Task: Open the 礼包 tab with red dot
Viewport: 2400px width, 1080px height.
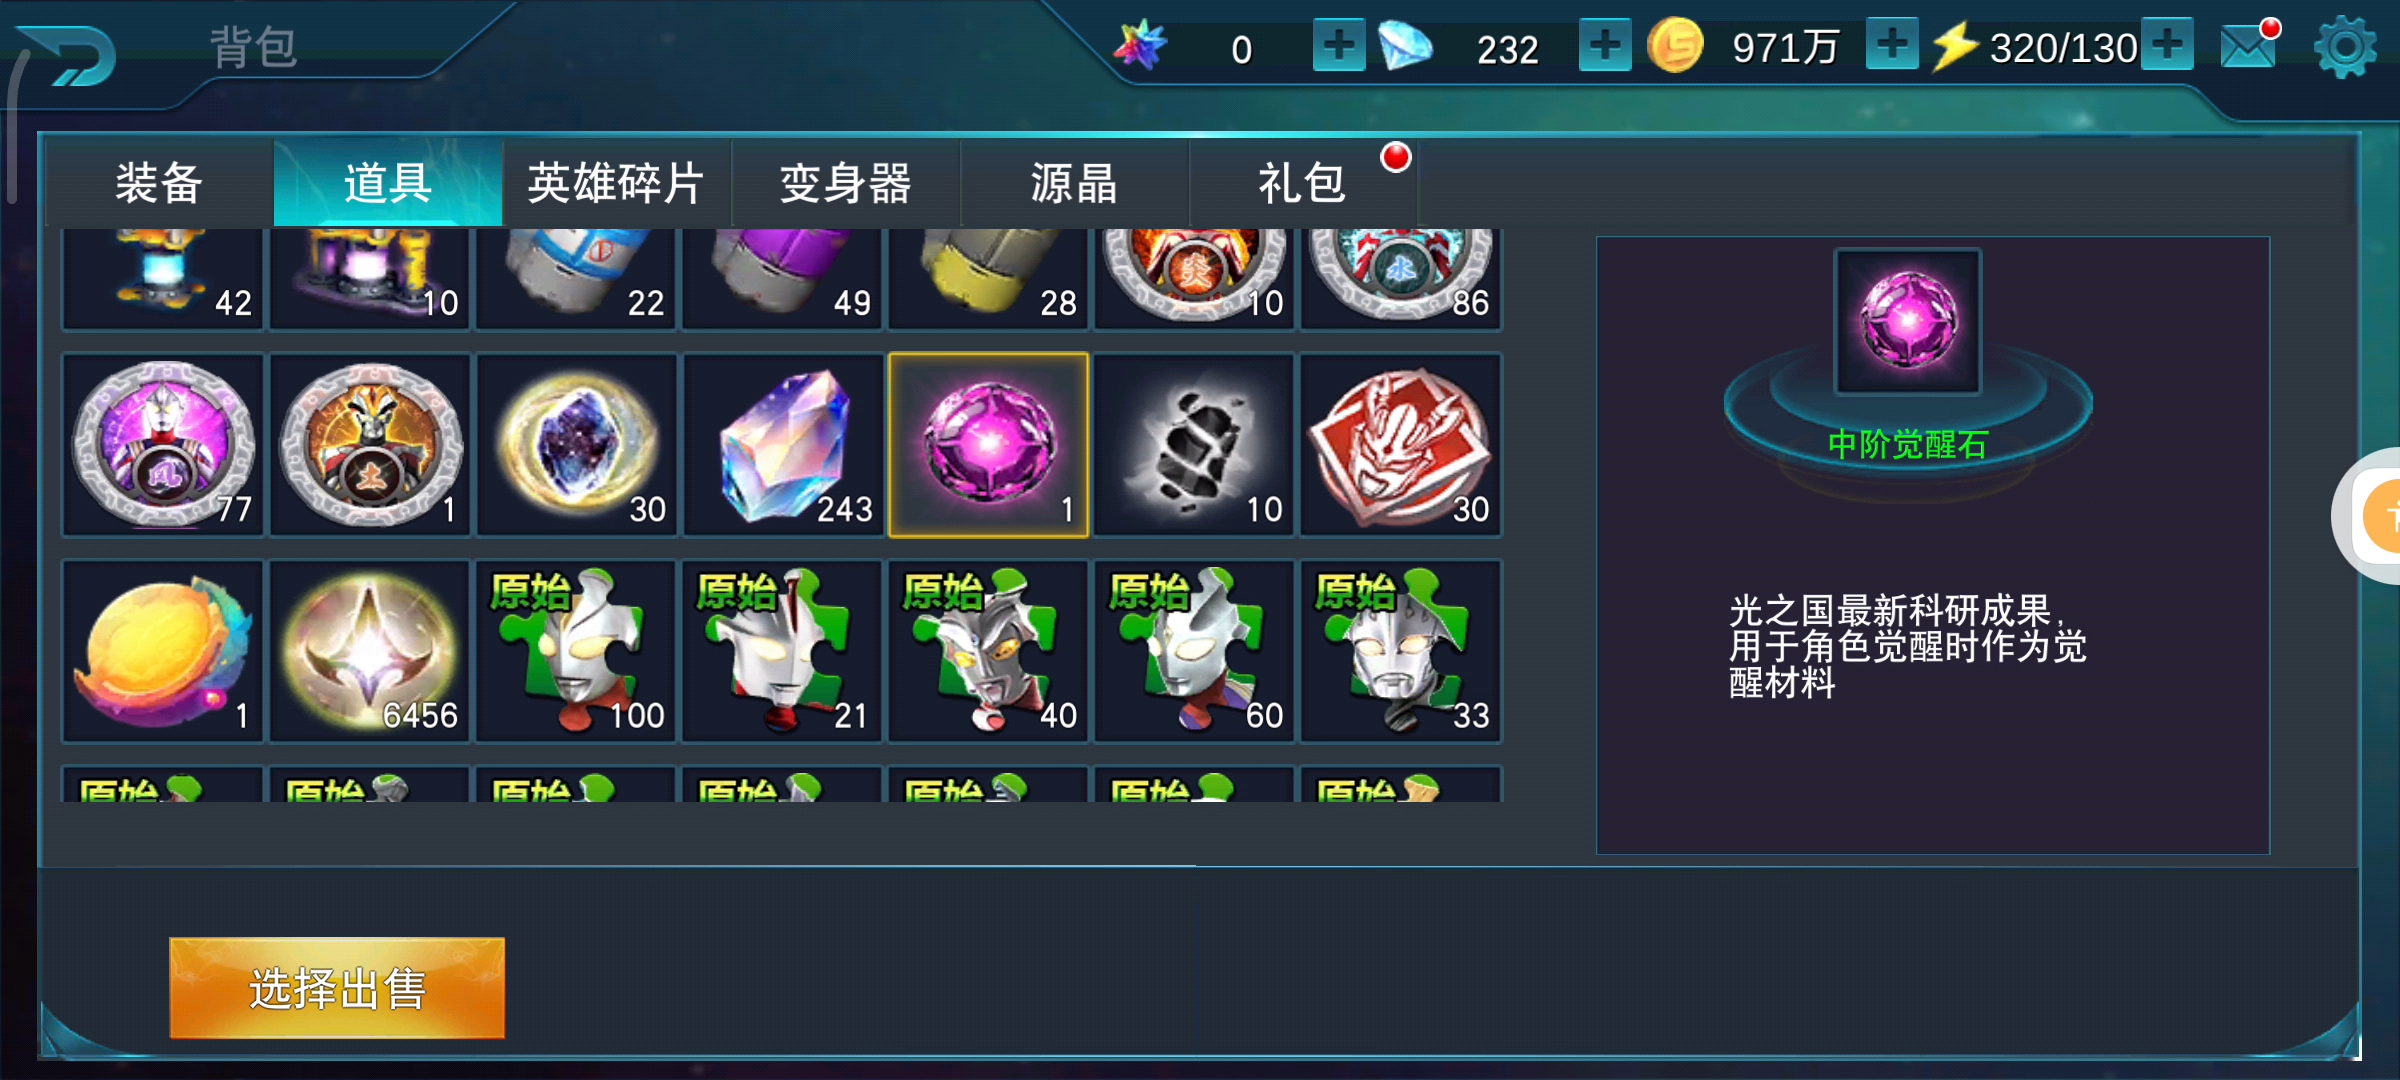Action: [1303, 183]
